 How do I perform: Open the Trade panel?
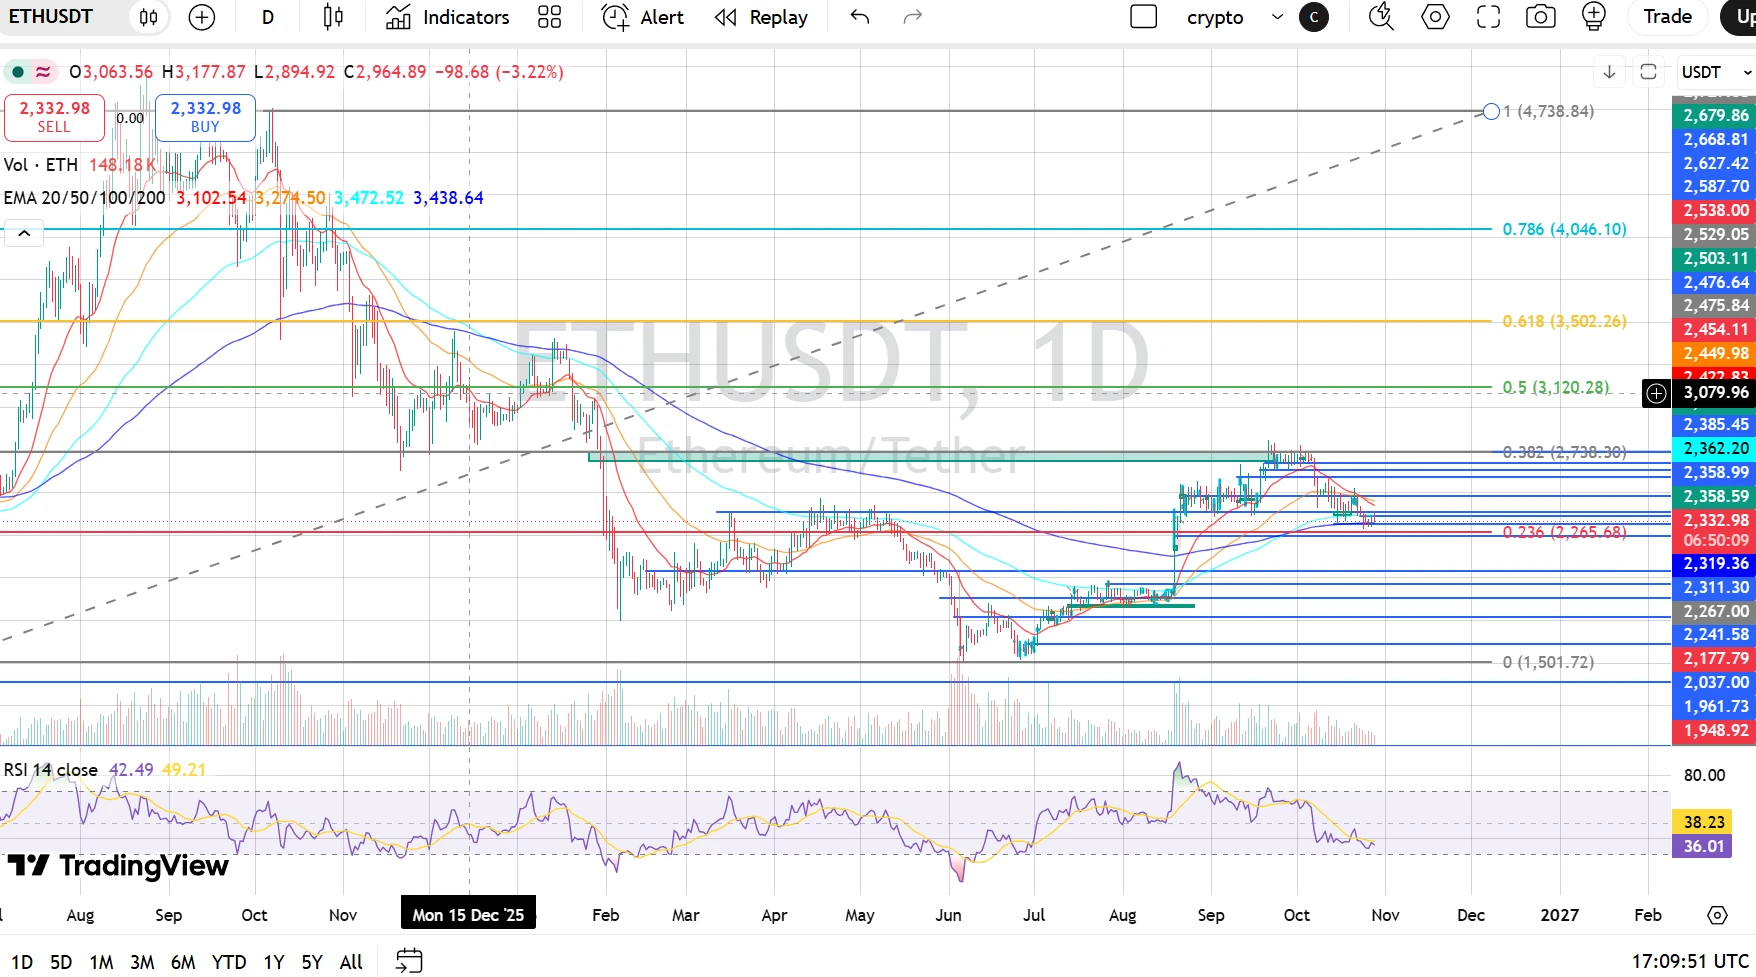(x=1668, y=17)
